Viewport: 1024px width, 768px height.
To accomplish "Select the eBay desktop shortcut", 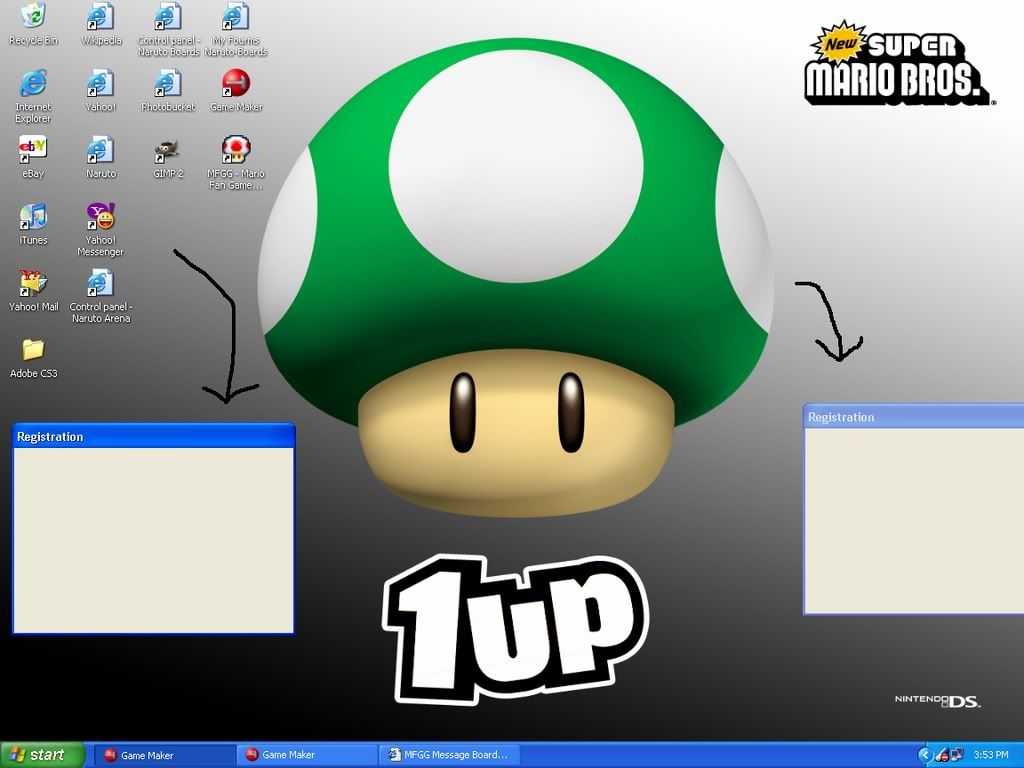I will (x=33, y=150).
